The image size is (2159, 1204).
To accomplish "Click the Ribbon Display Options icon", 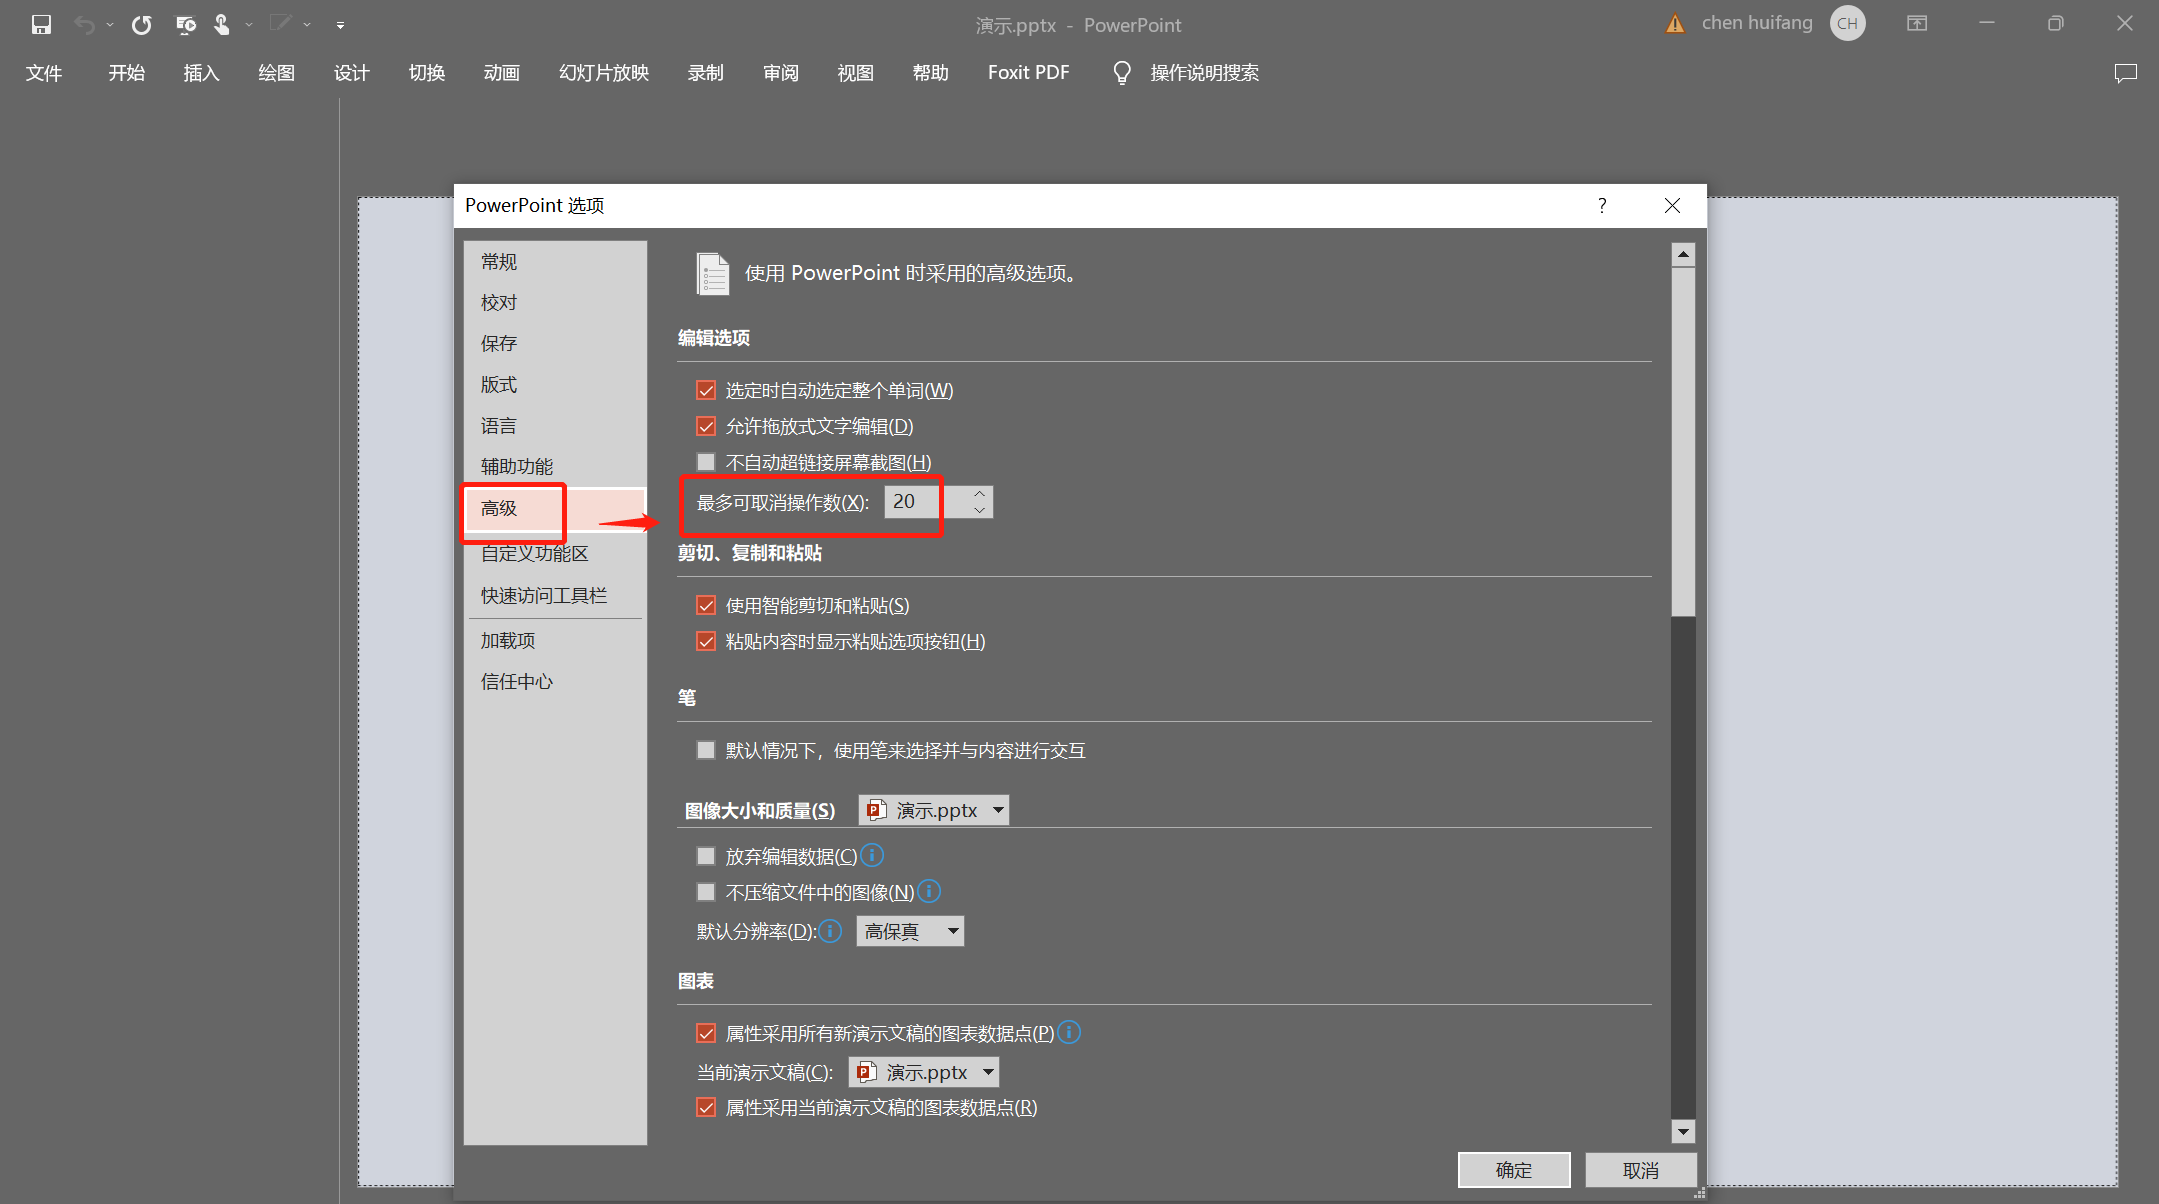I will click(x=1917, y=23).
